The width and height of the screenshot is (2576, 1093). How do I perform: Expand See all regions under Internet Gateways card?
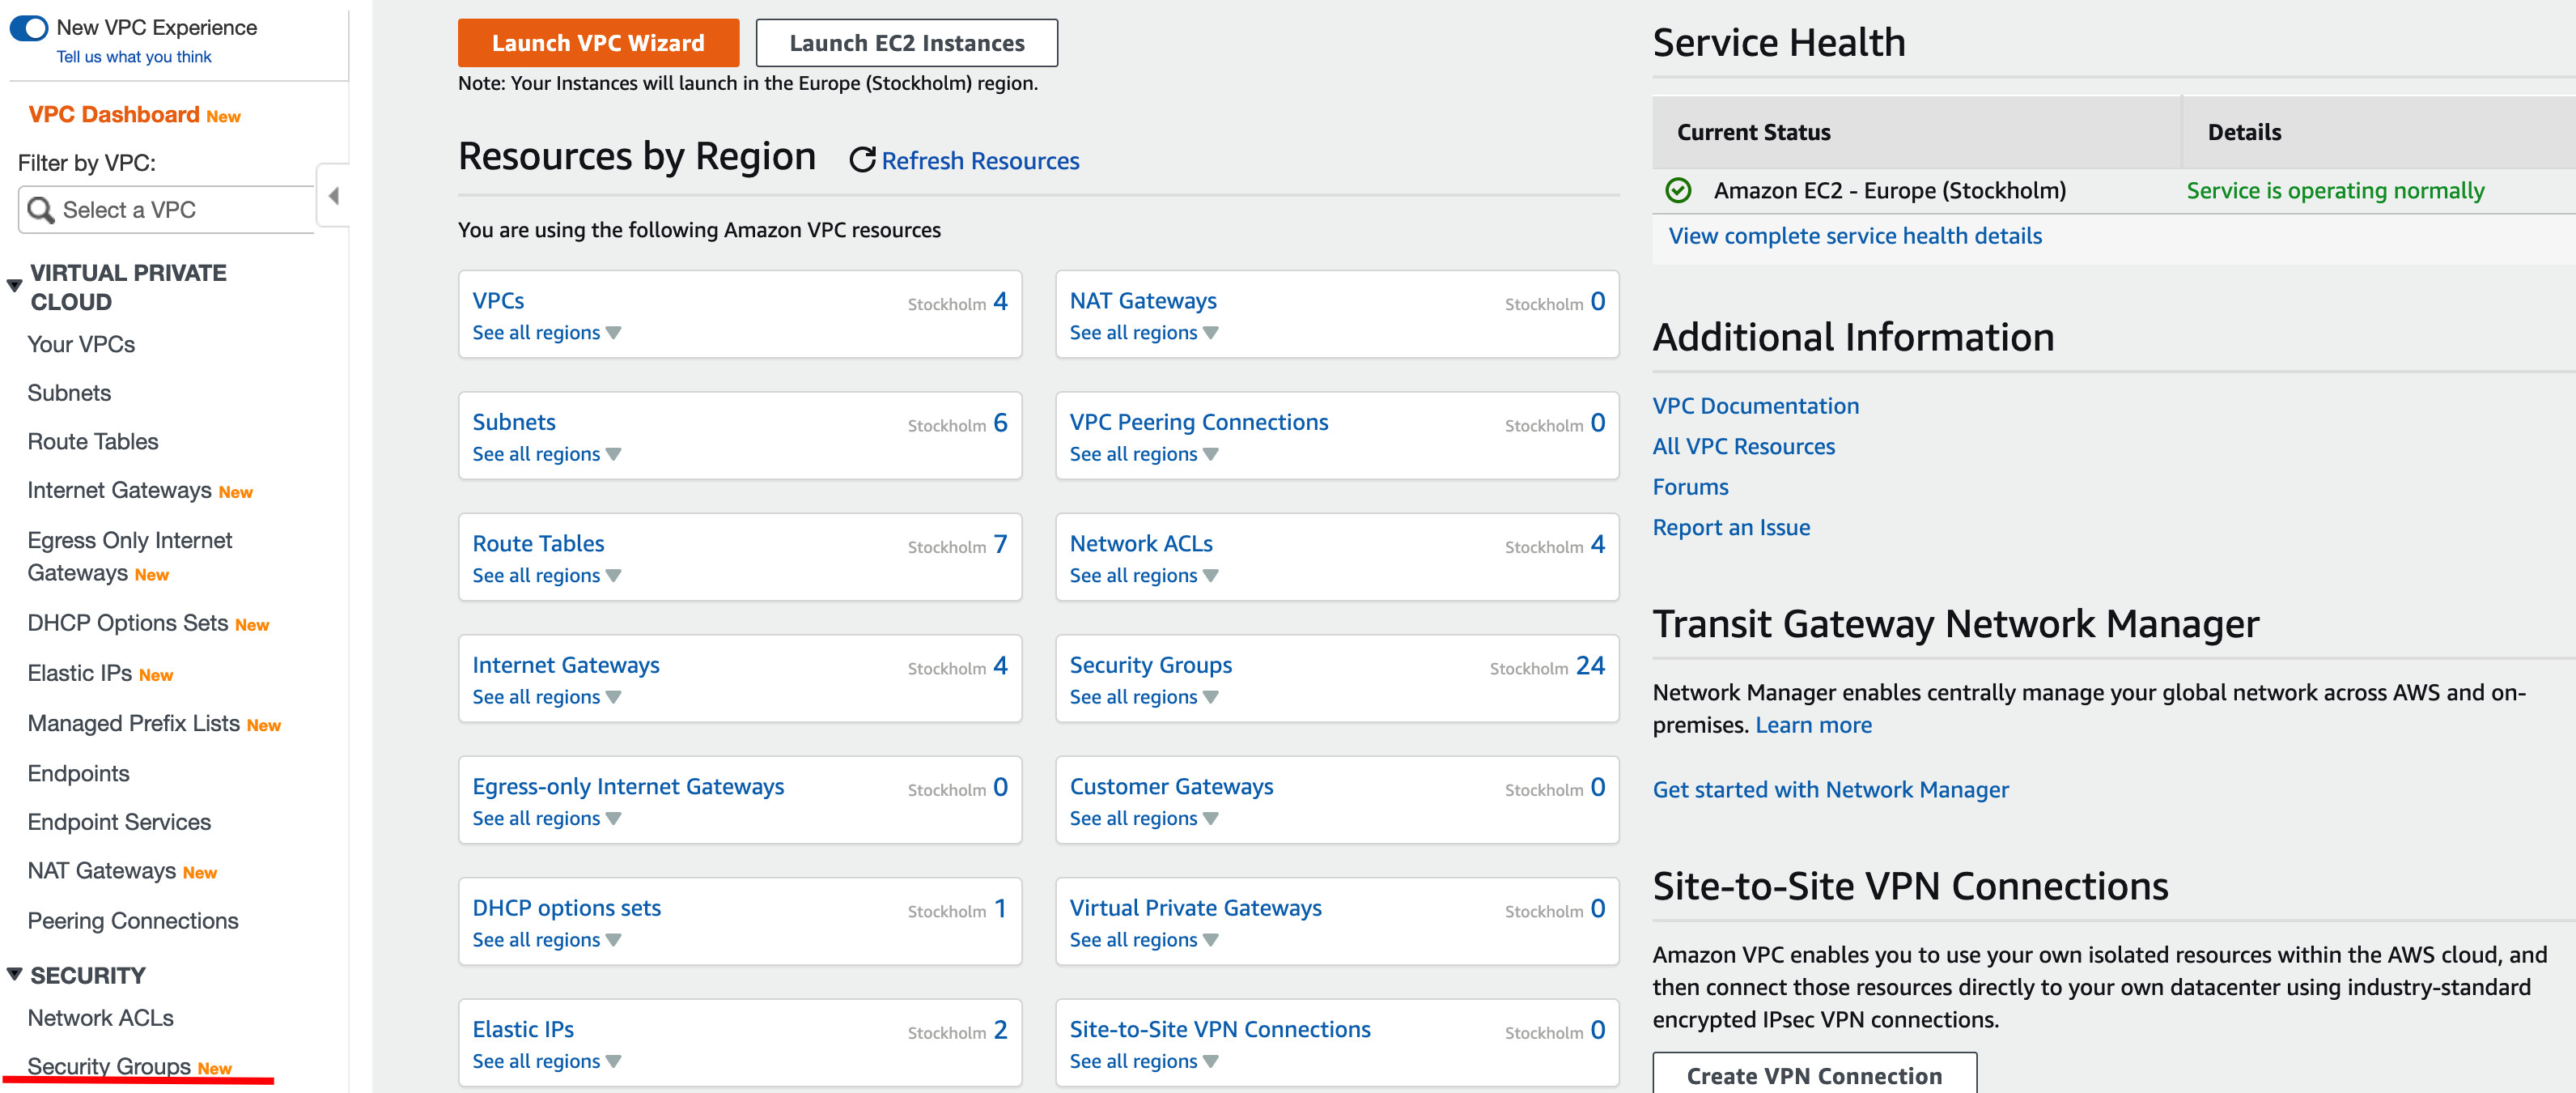click(547, 697)
